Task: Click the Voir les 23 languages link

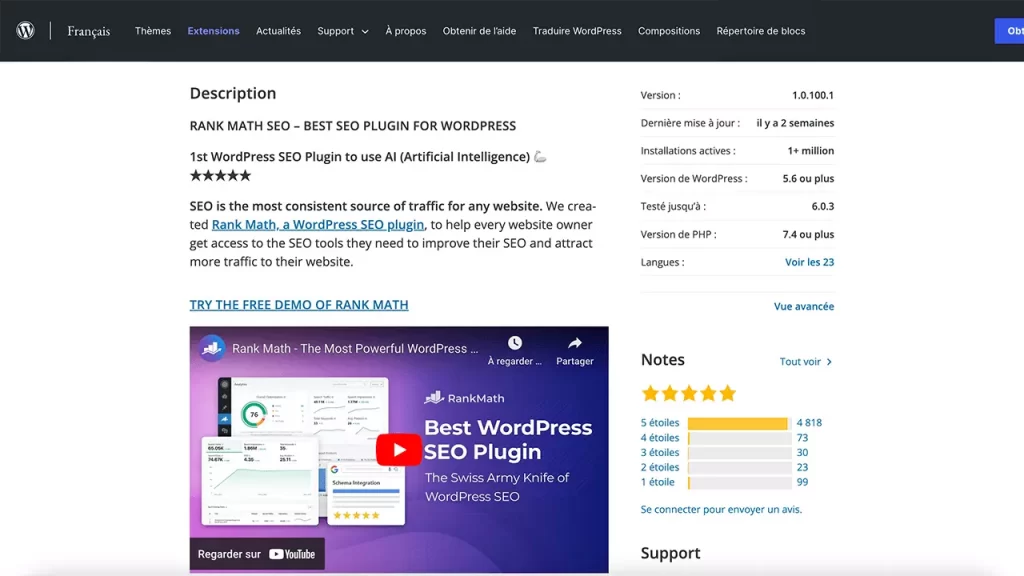Action: coord(809,262)
